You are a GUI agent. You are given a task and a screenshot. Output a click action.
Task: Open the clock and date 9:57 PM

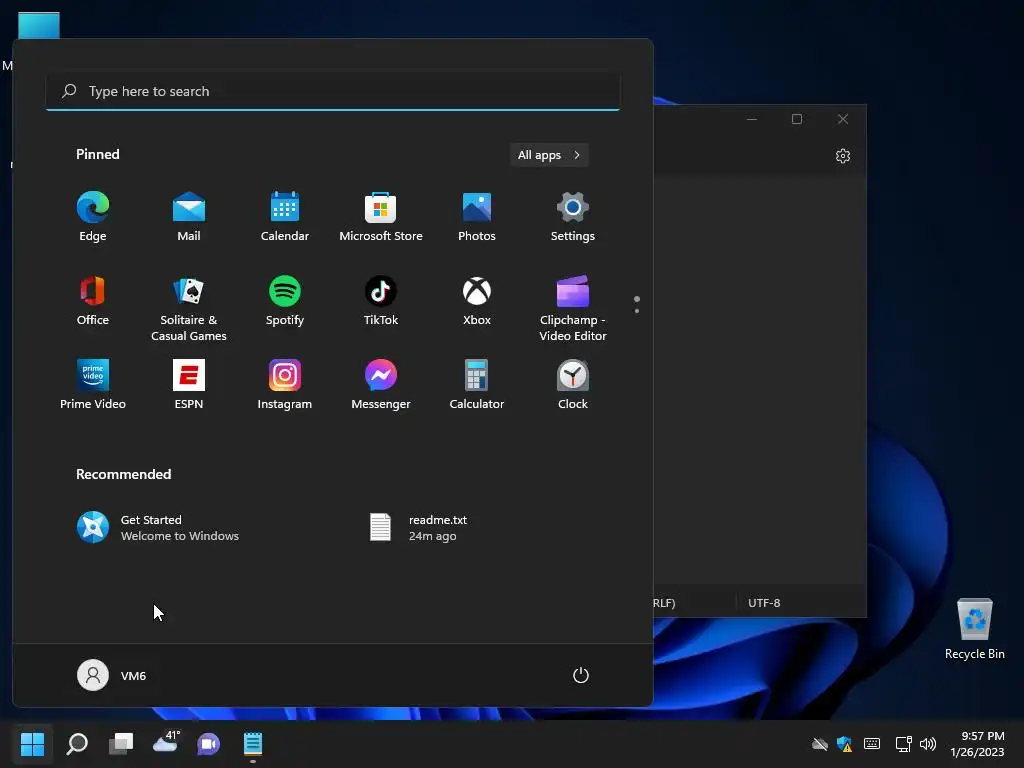[978, 744]
